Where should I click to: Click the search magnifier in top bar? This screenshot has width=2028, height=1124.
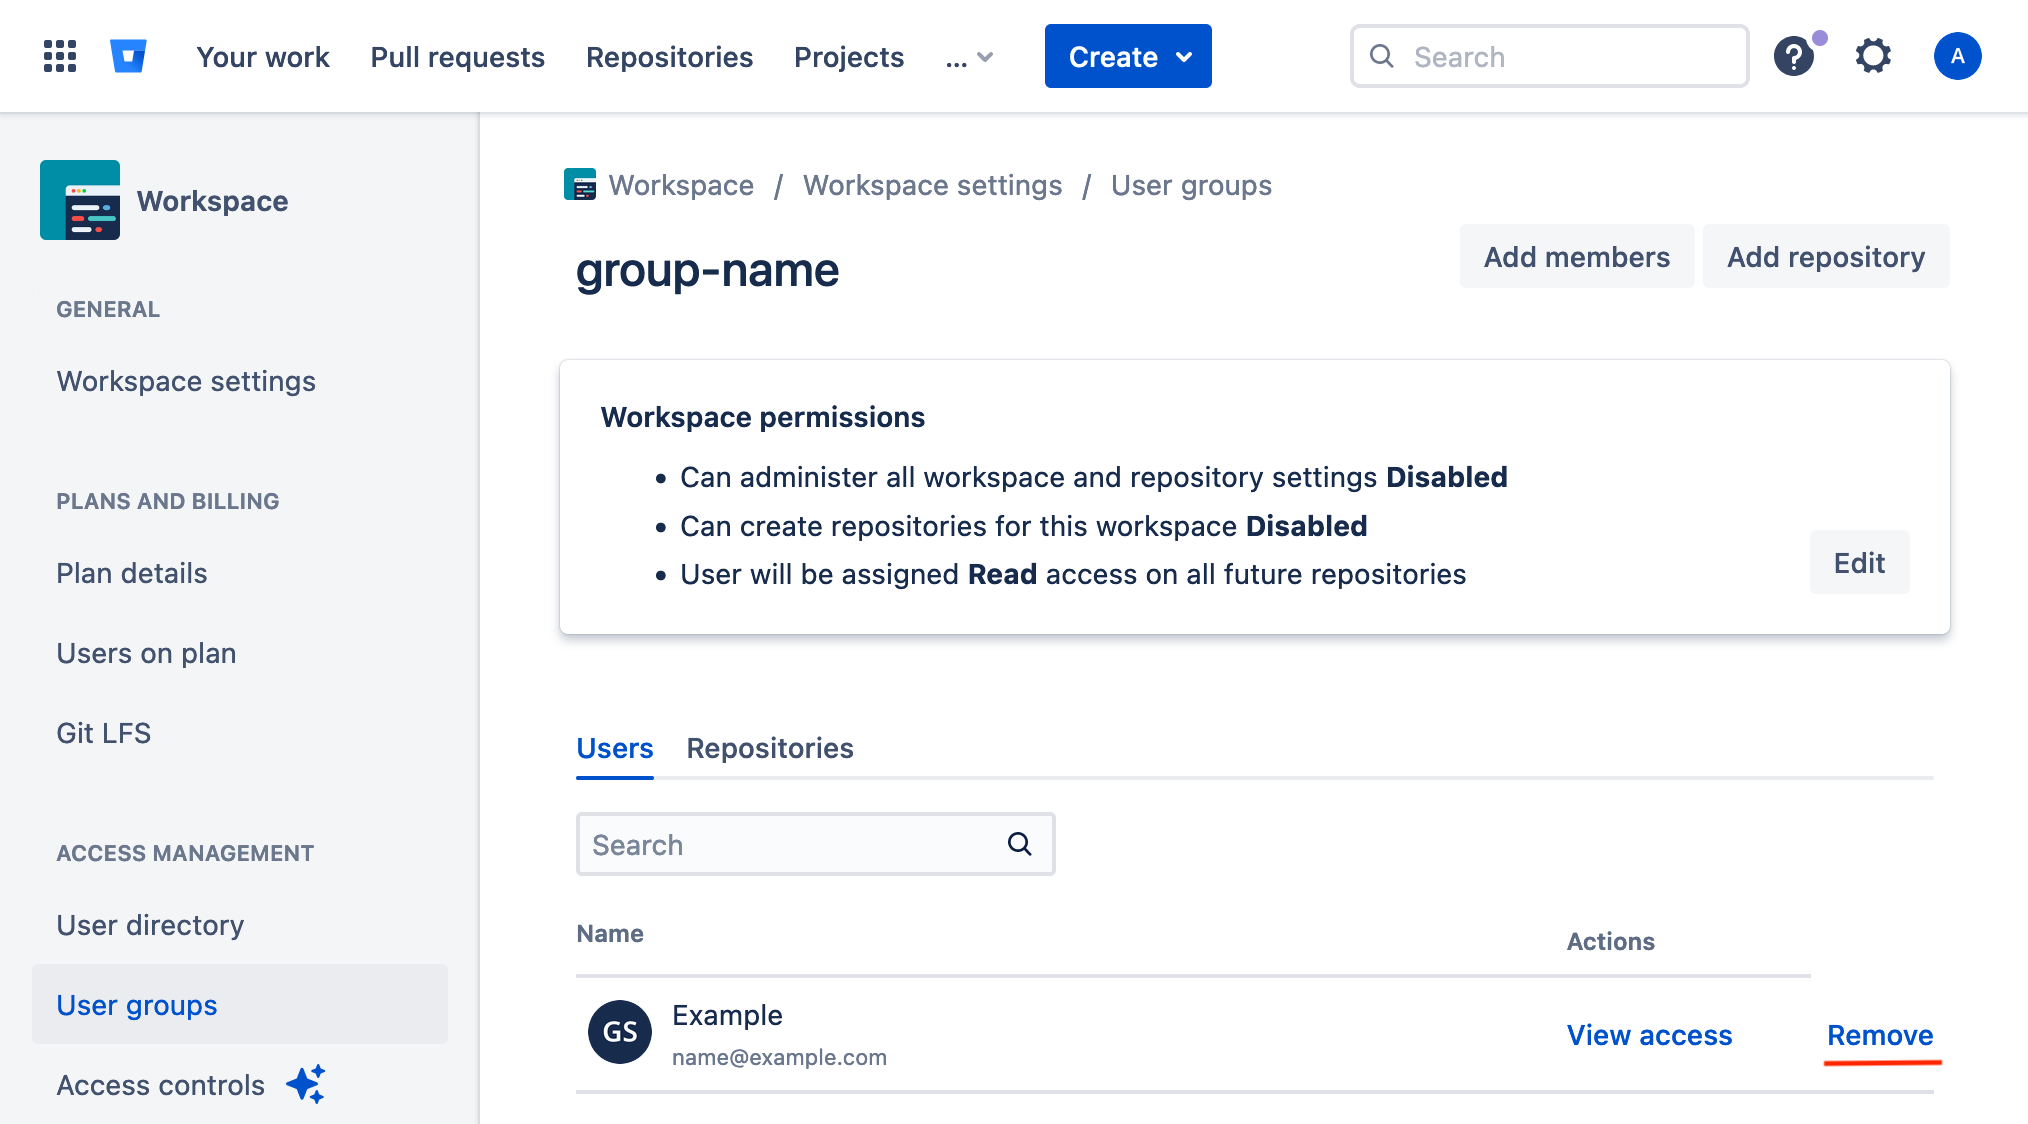(1382, 56)
